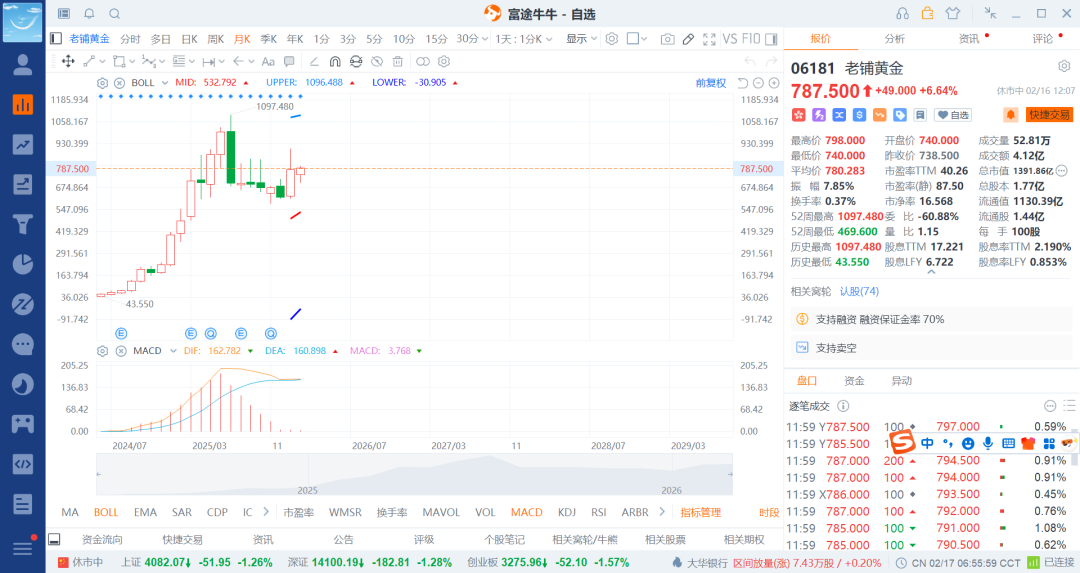
Task: Open stock panel settings gear icon
Action: (x=1064, y=66)
